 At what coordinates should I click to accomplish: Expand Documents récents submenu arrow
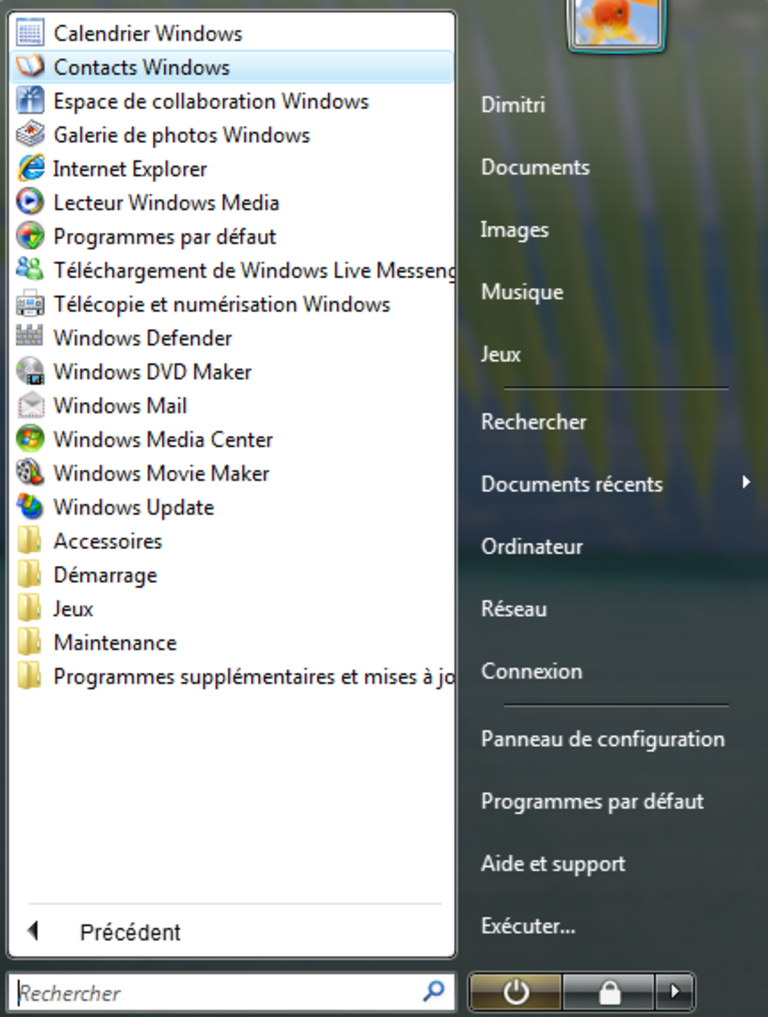click(746, 482)
